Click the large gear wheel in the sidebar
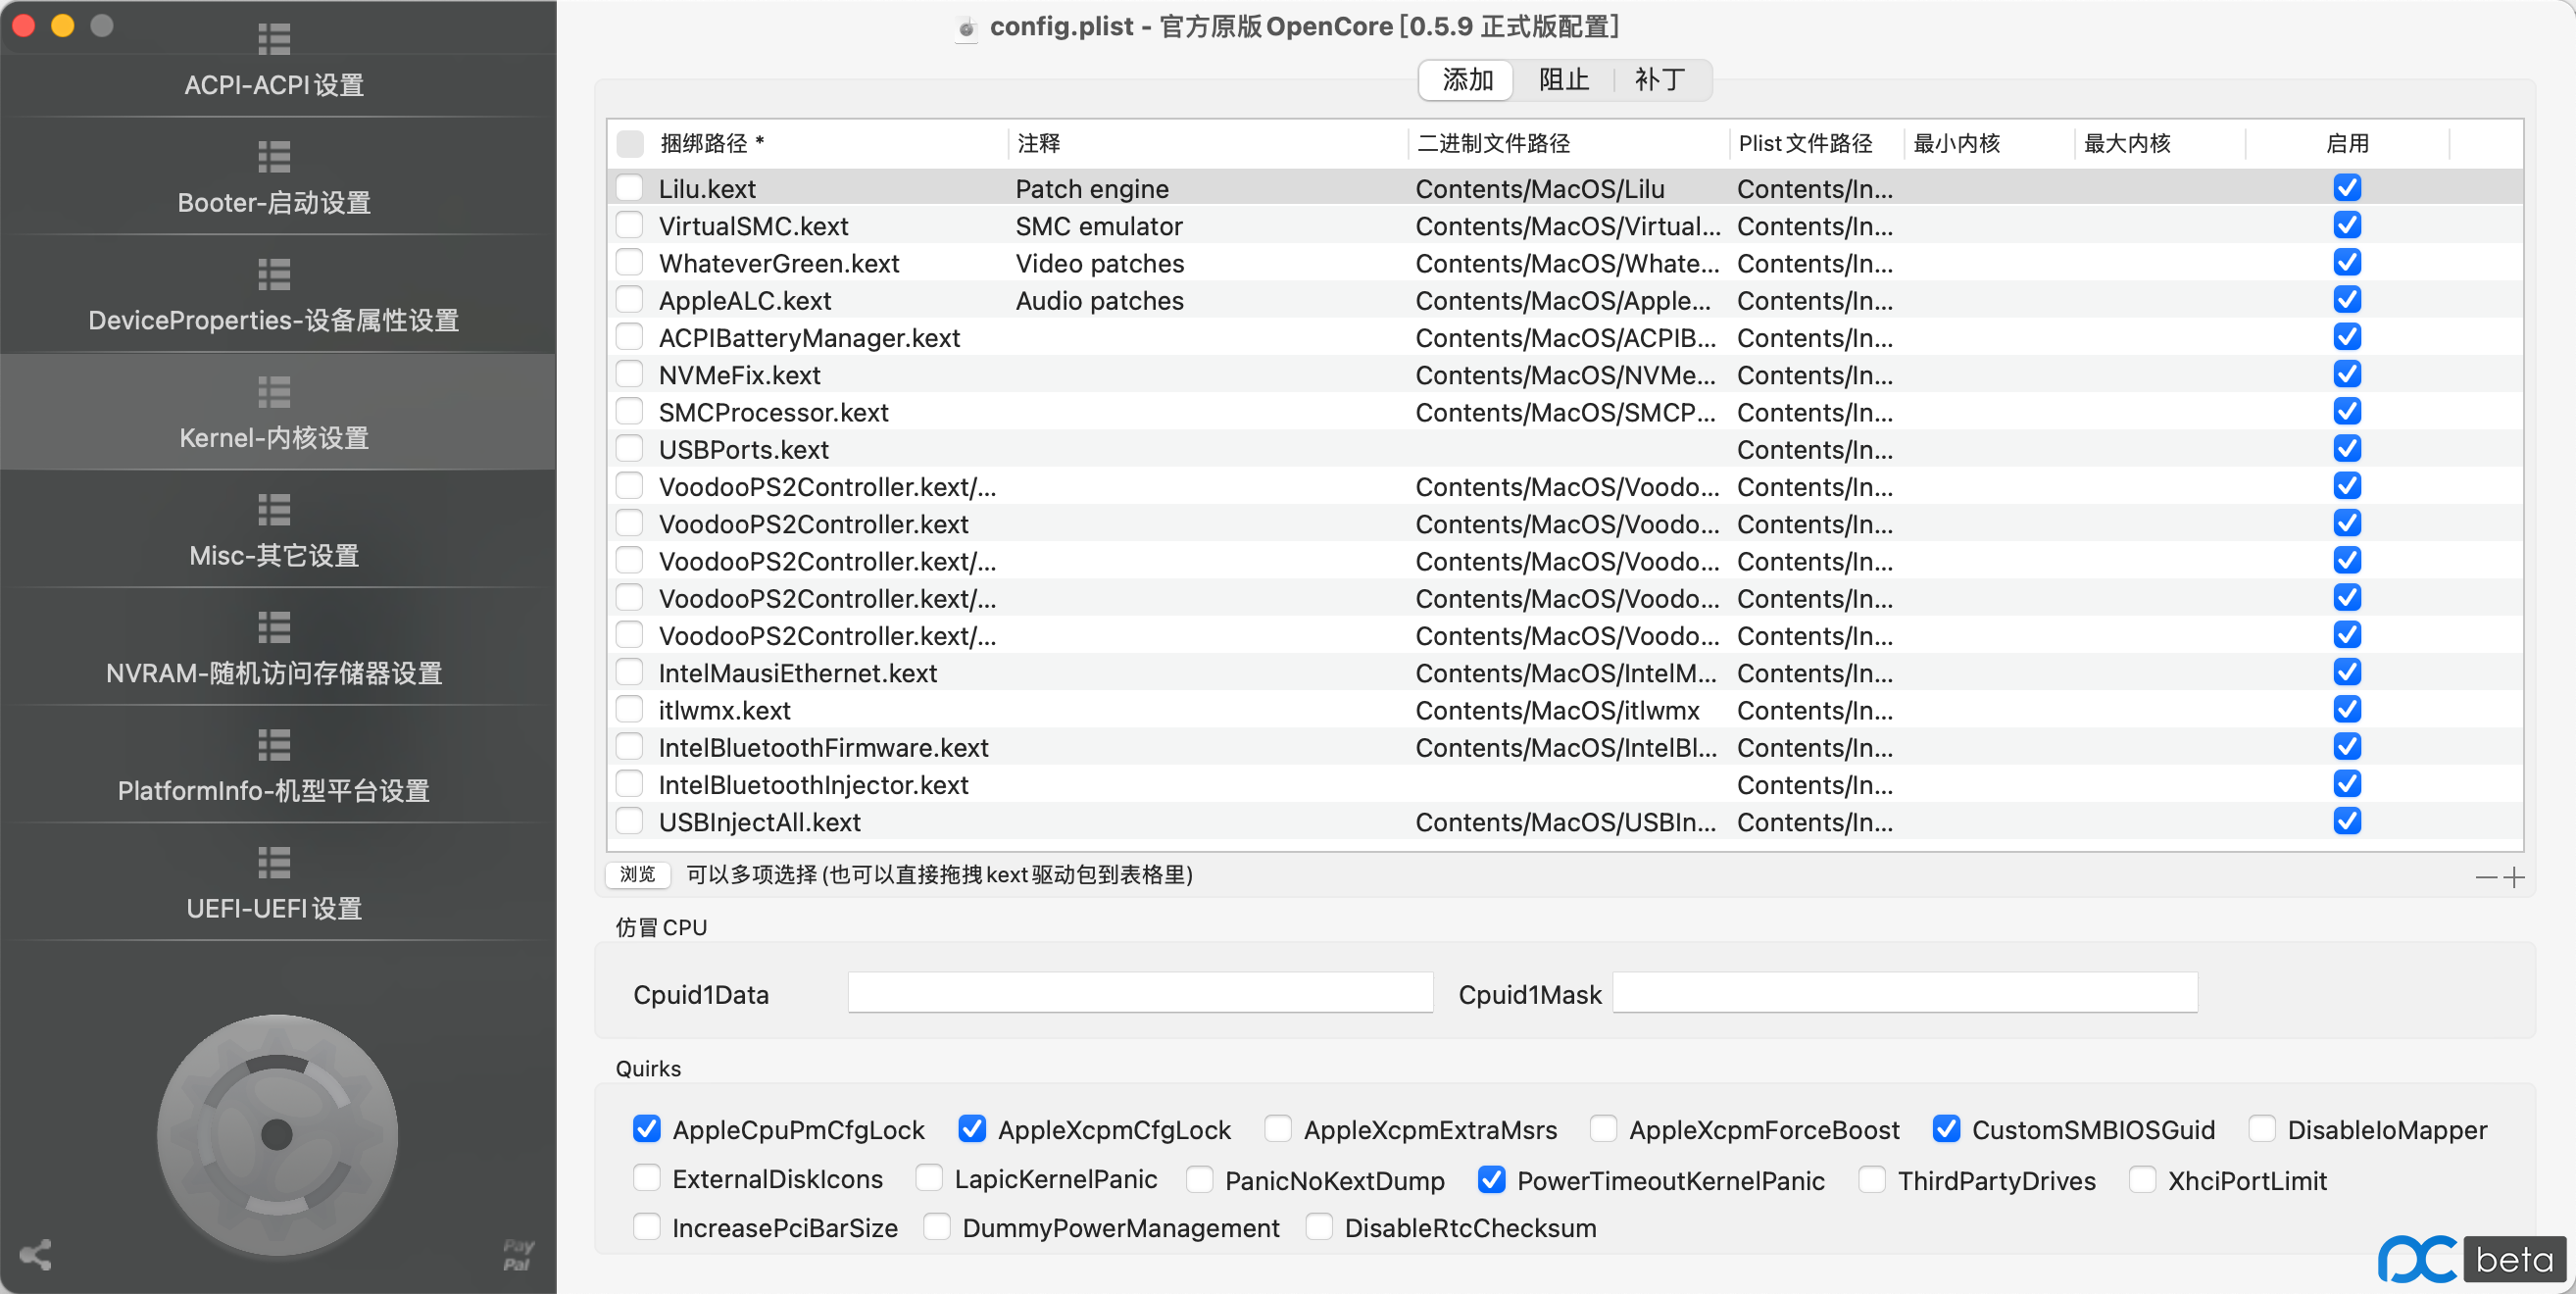The height and width of the screenshot is (1294, 2576). coord(277,1134)
